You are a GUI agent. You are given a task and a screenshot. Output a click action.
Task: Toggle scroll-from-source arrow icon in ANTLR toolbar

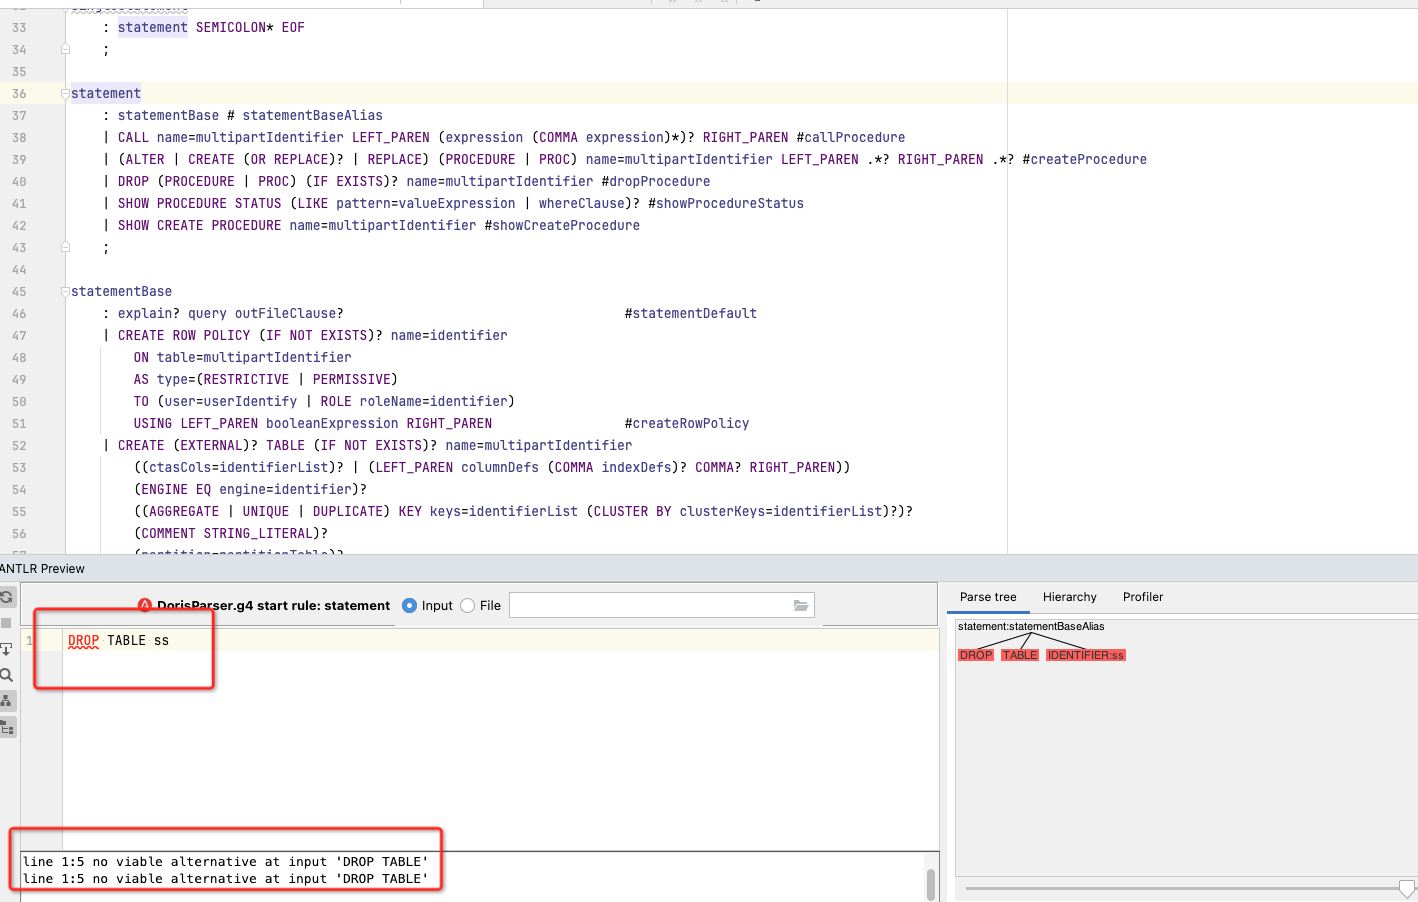6,649
